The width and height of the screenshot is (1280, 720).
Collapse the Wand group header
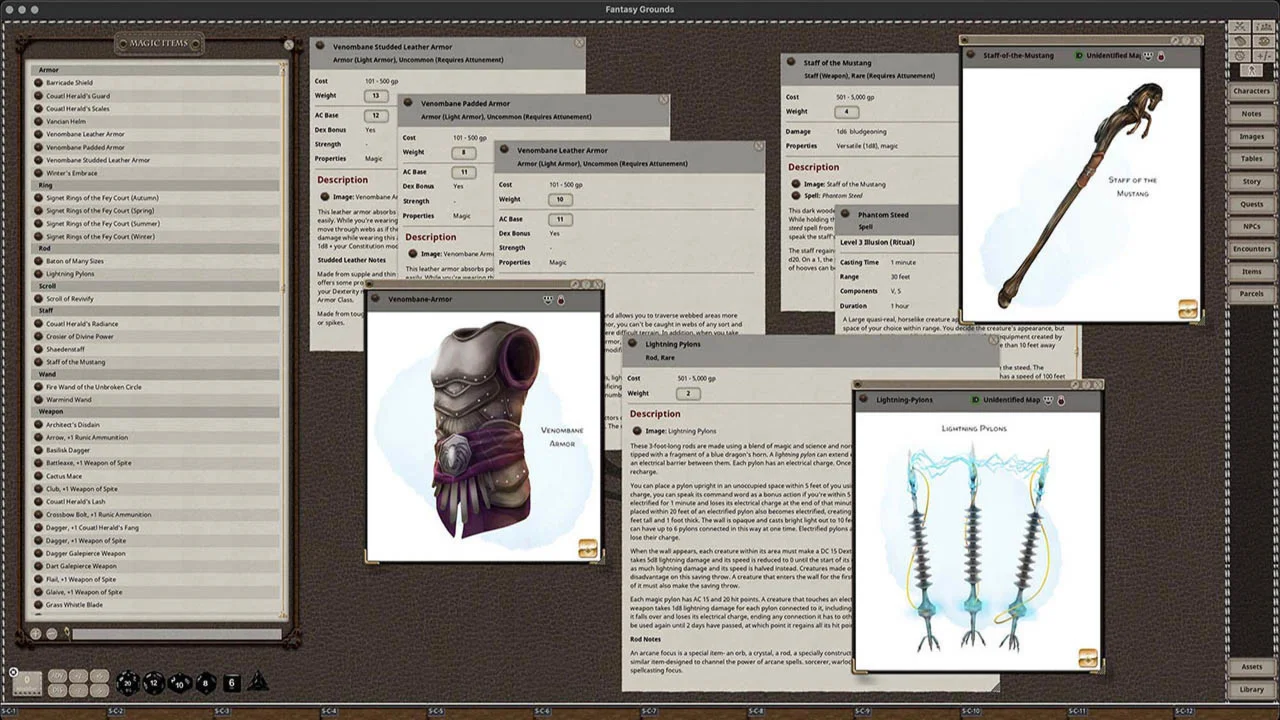pos(156,374)
